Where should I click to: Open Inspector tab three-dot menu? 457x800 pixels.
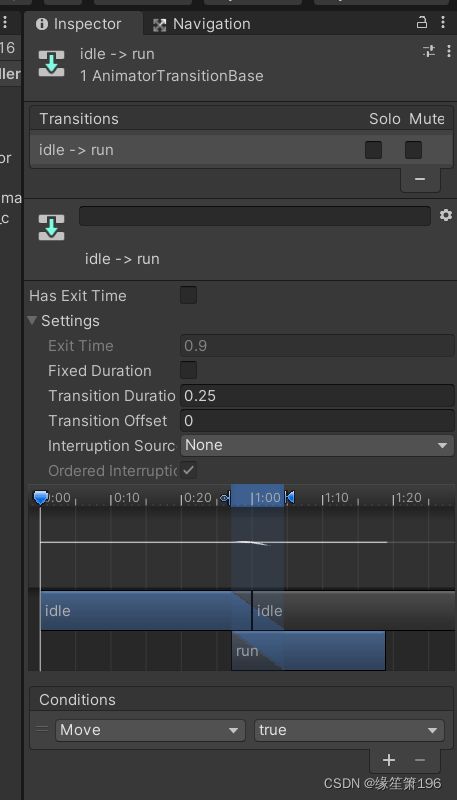coord(442,22)
